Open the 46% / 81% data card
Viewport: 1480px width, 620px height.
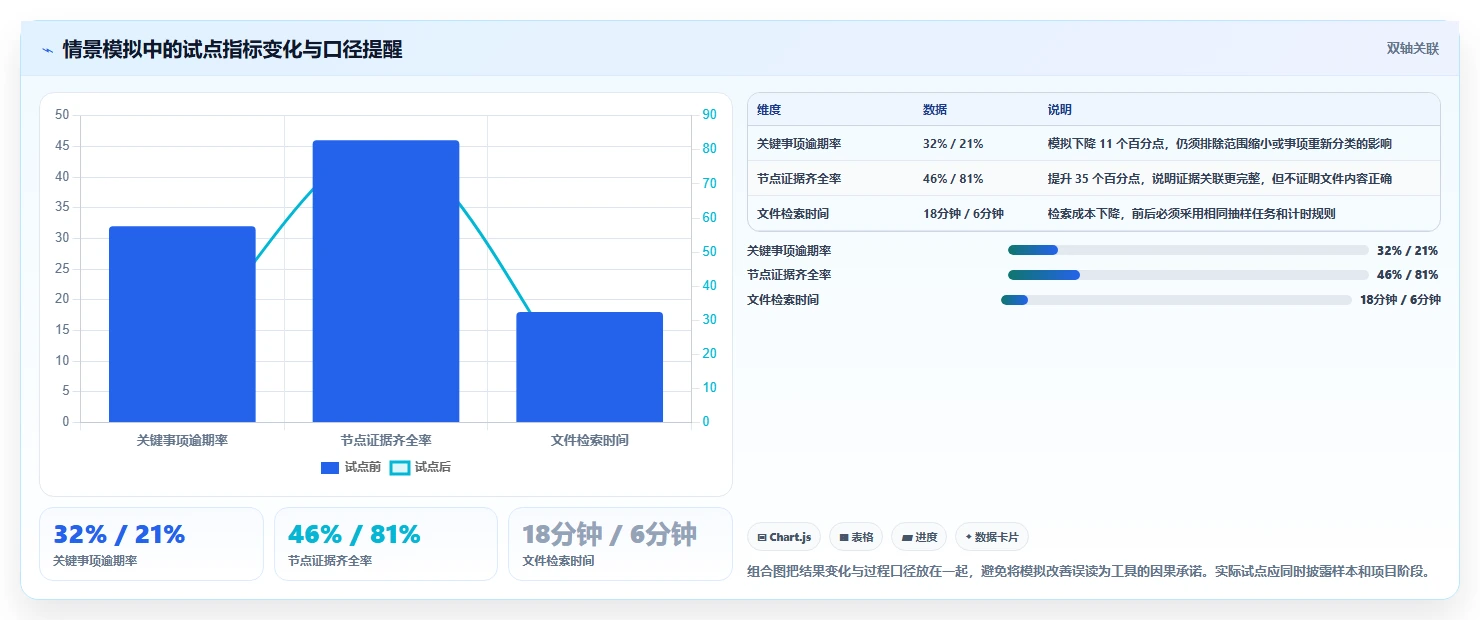(386, 544)
